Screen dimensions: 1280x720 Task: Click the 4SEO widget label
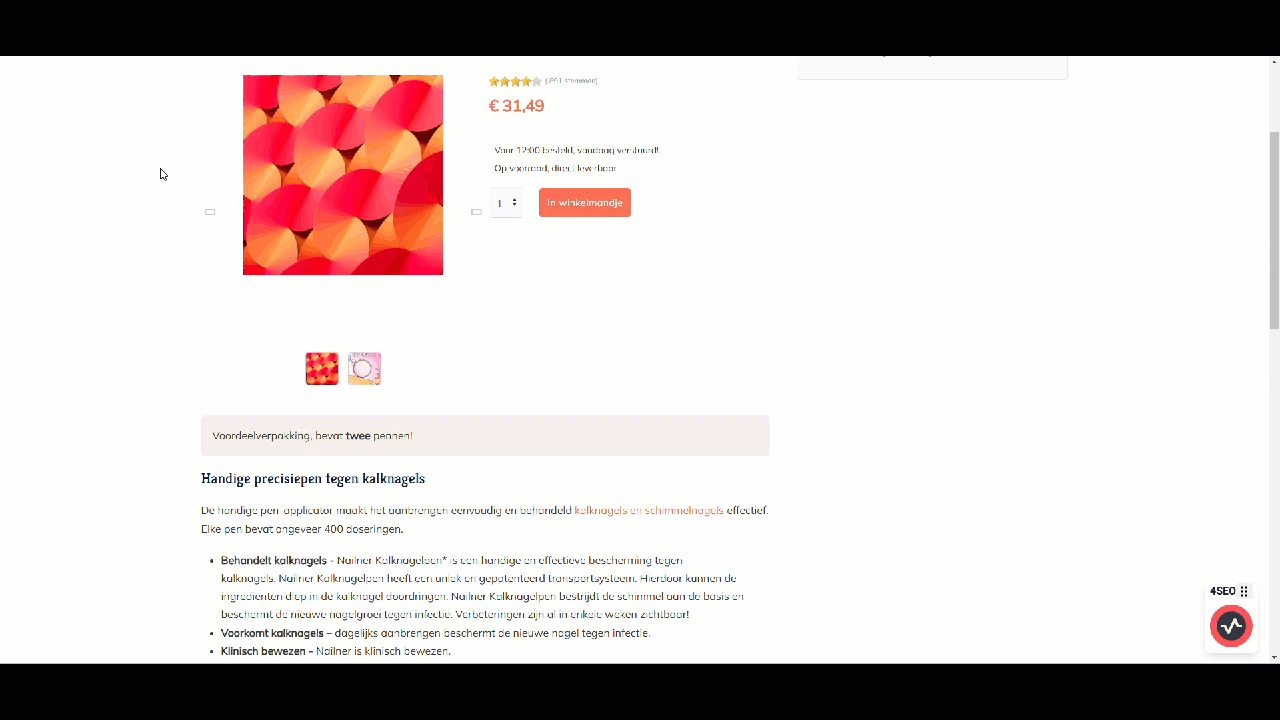[x=1222, y=592]
